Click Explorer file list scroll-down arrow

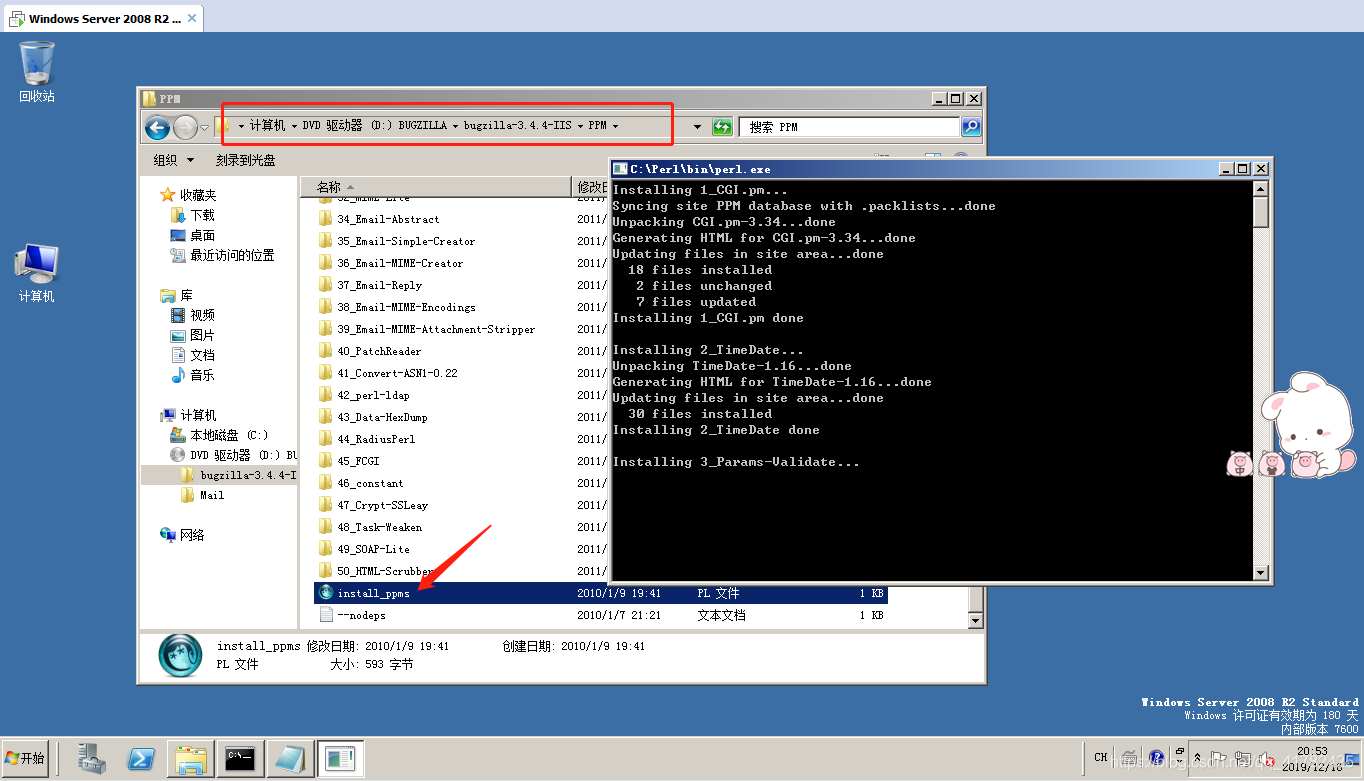pos(976,621)
